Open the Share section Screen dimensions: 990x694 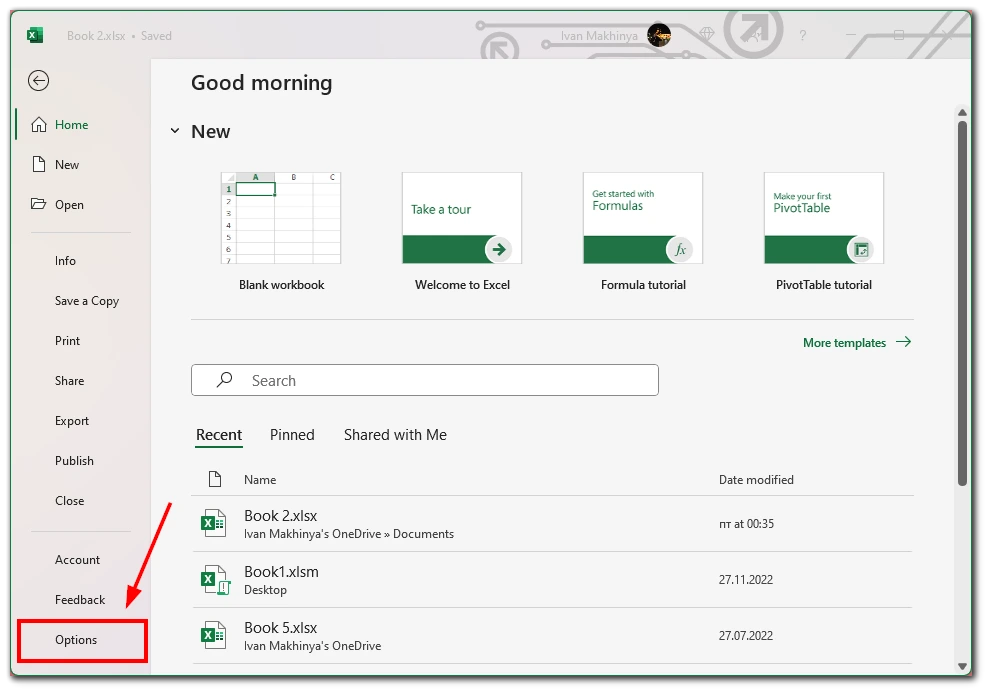point(69,381)
